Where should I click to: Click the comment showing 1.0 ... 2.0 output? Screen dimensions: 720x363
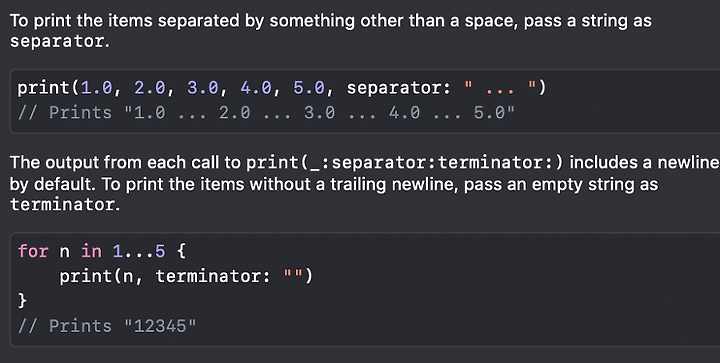pos(266,112)
